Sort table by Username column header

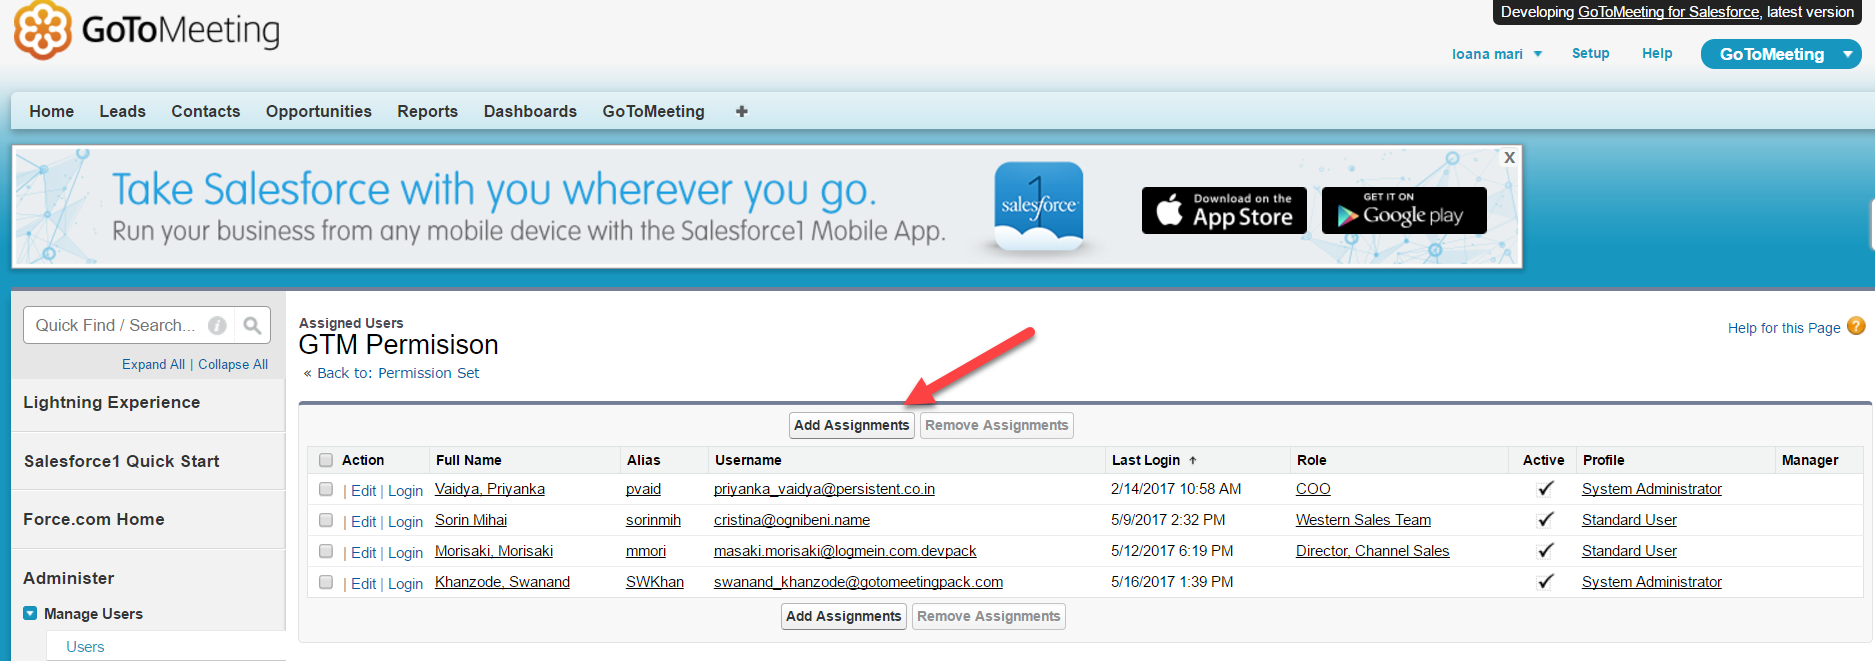point(748,460)
